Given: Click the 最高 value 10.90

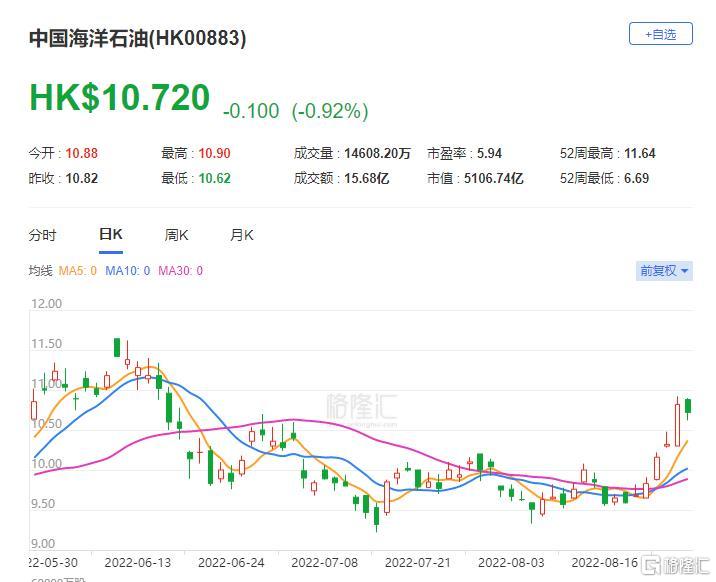Looking at the screenshot, I should [x=214, y=153].
